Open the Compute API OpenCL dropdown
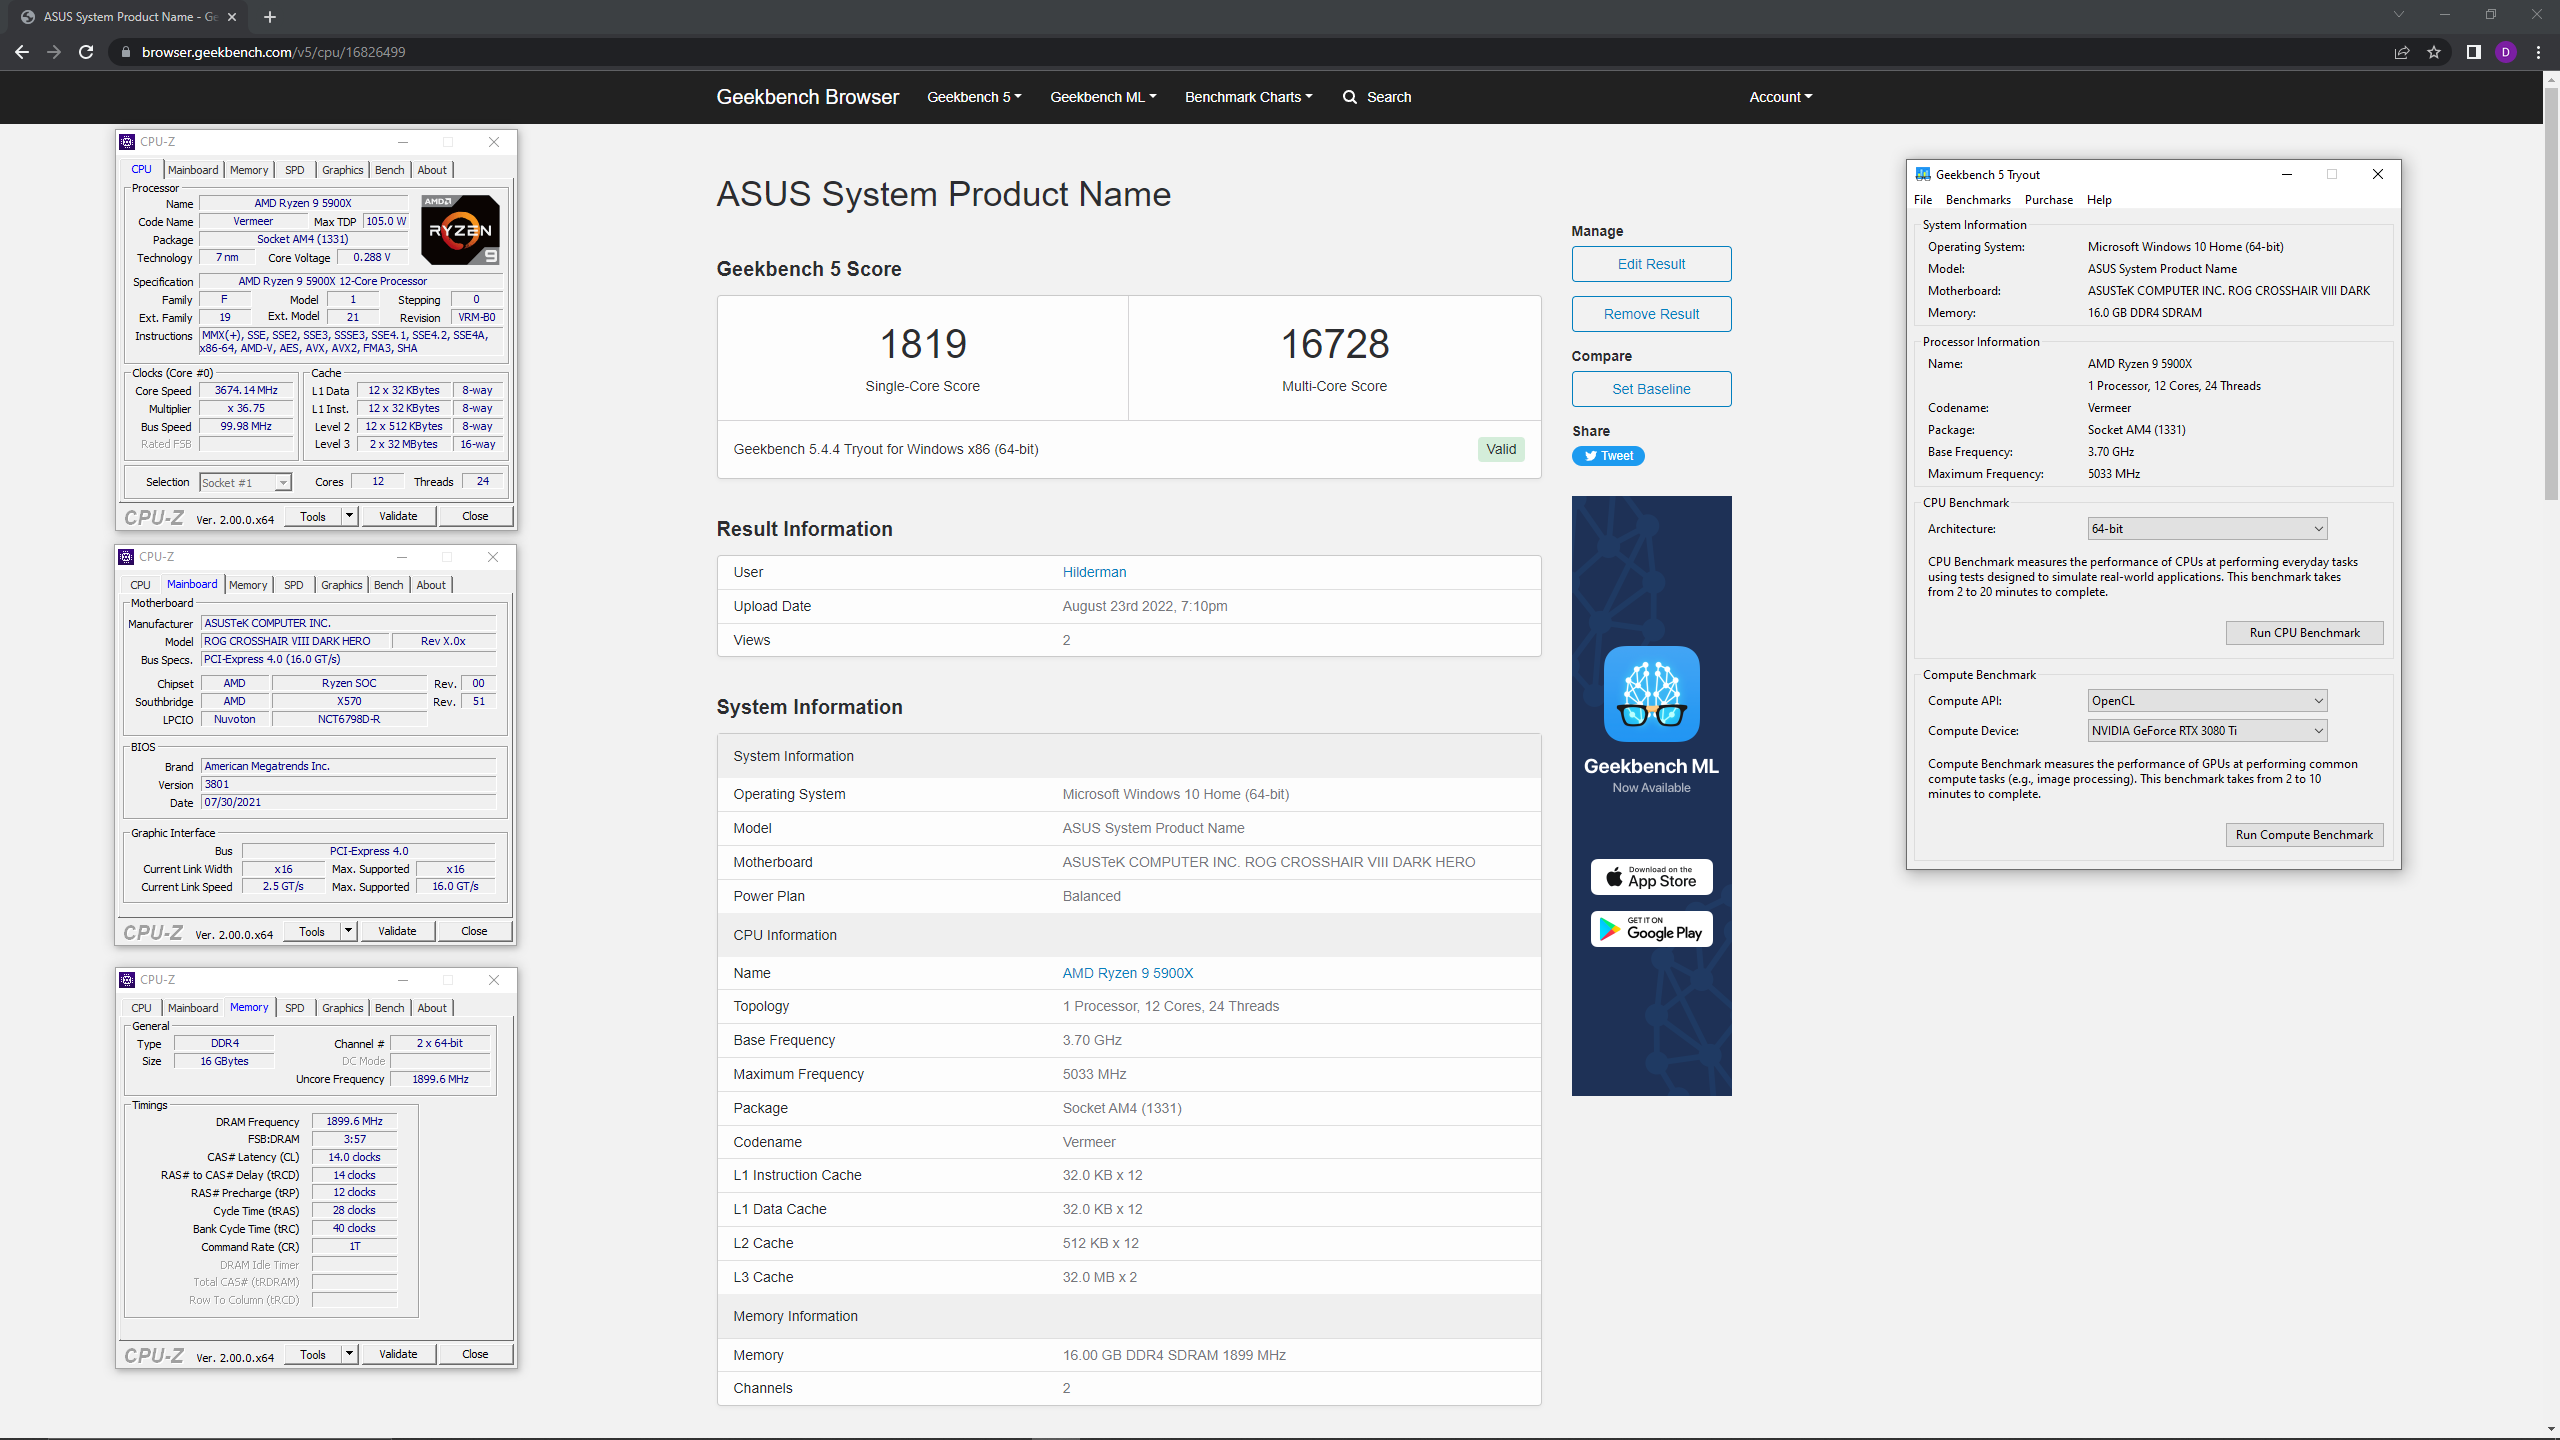Viewport: 2560px width, 1440px height. coord(2207,701)
